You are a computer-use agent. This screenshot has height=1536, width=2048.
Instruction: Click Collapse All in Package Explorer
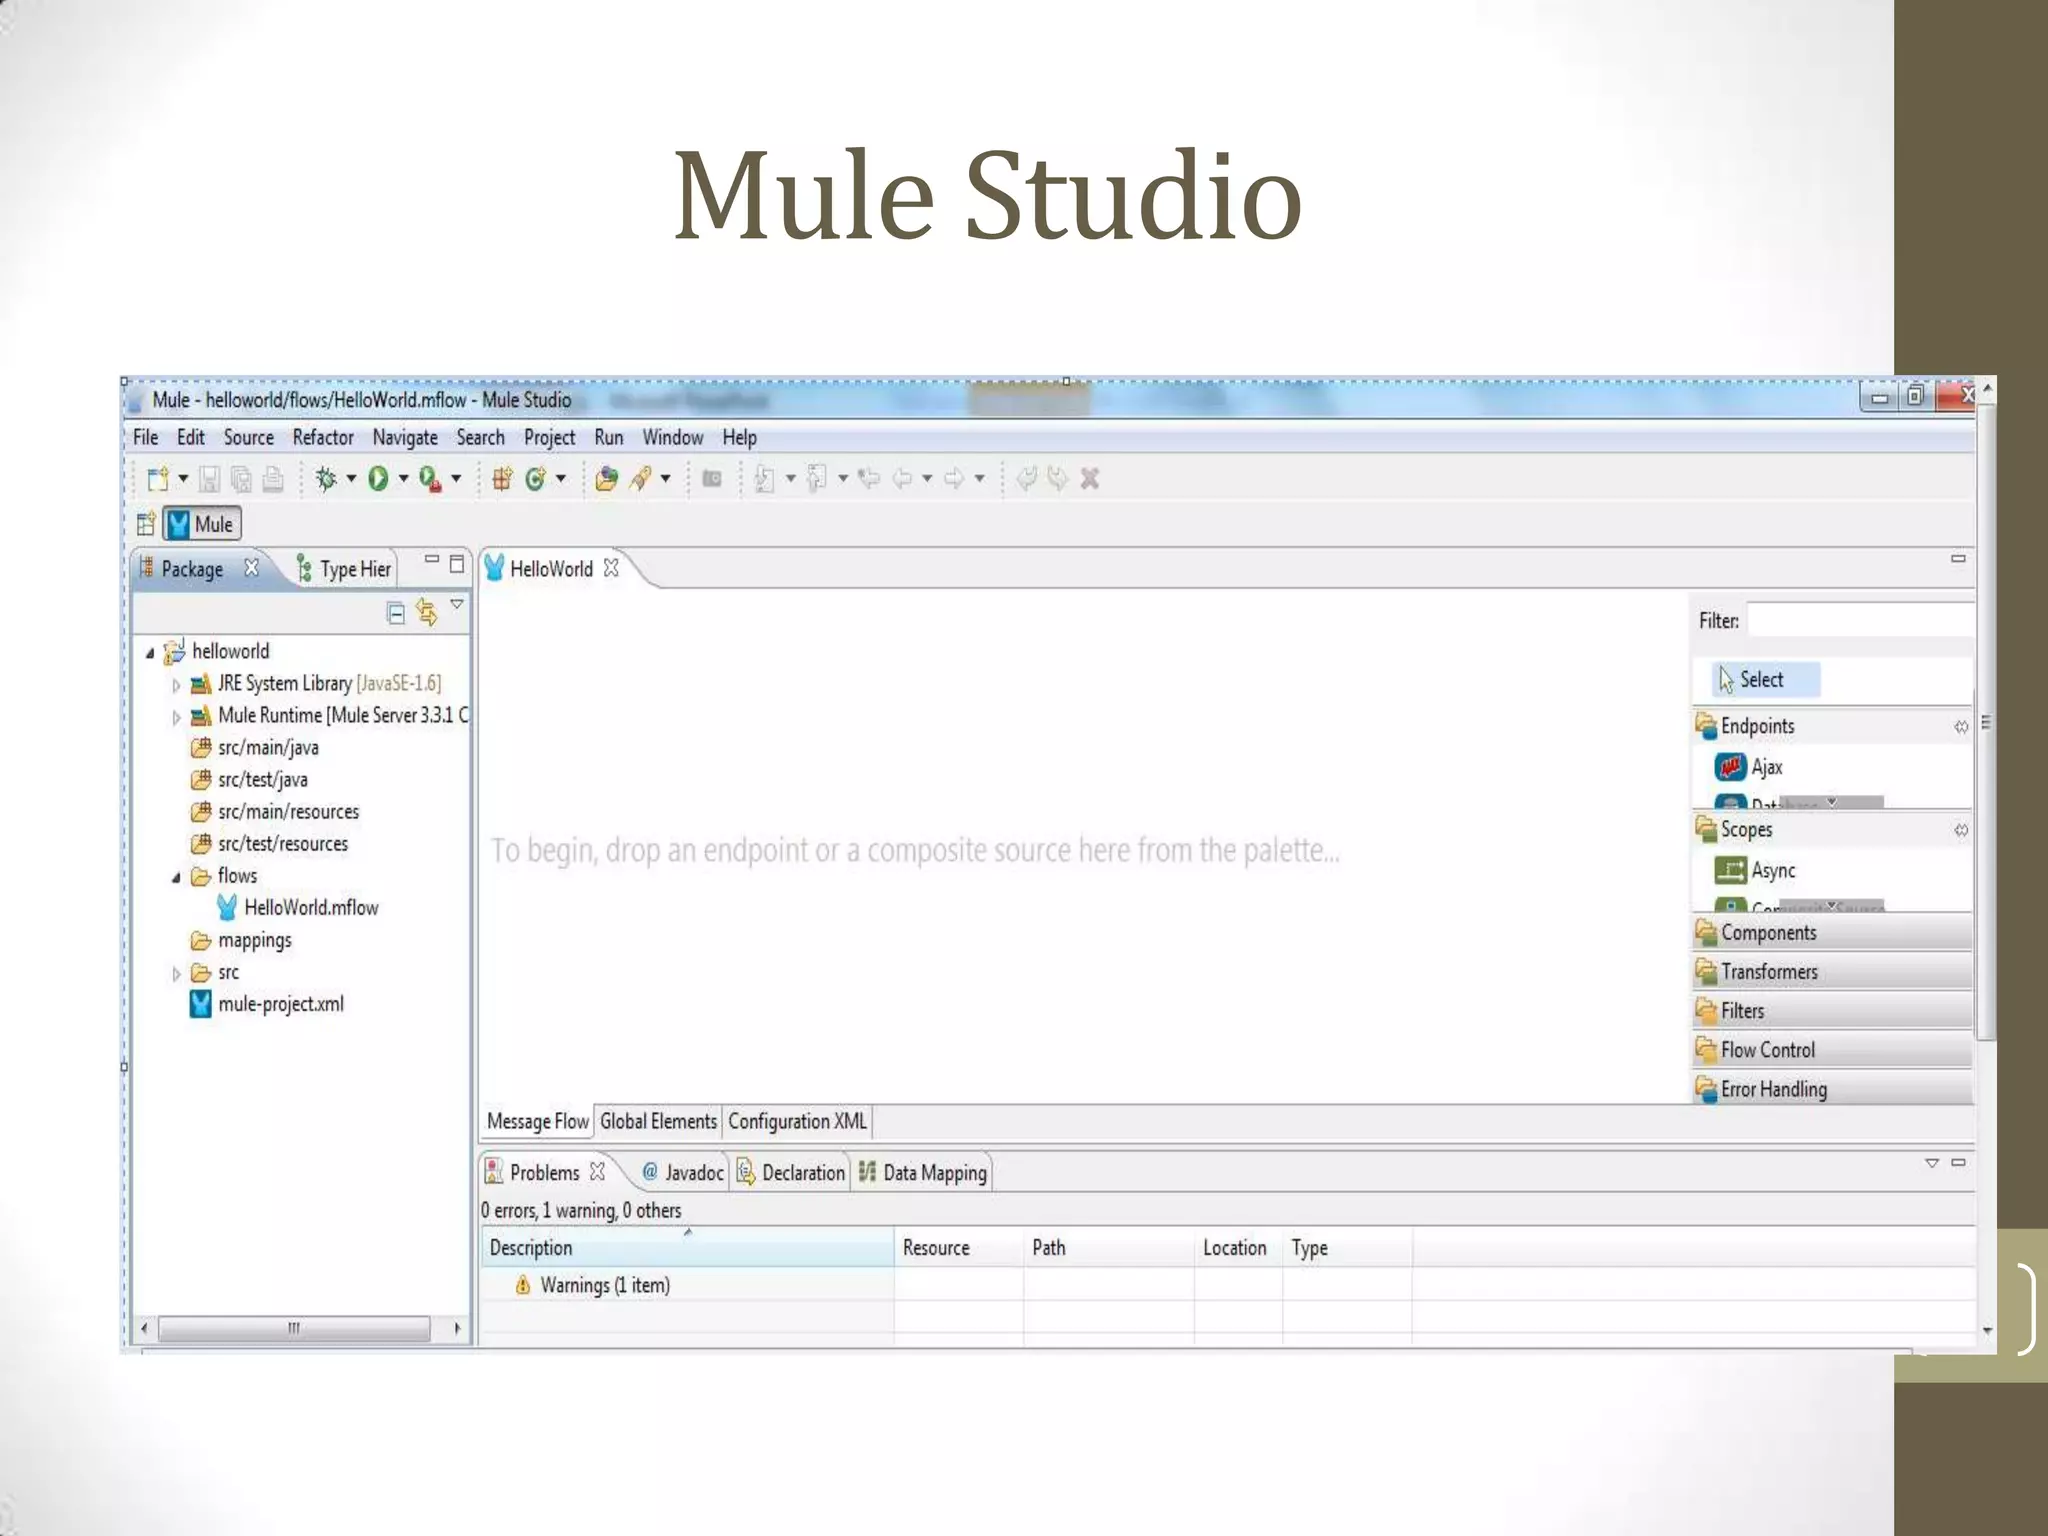point(396,613)
